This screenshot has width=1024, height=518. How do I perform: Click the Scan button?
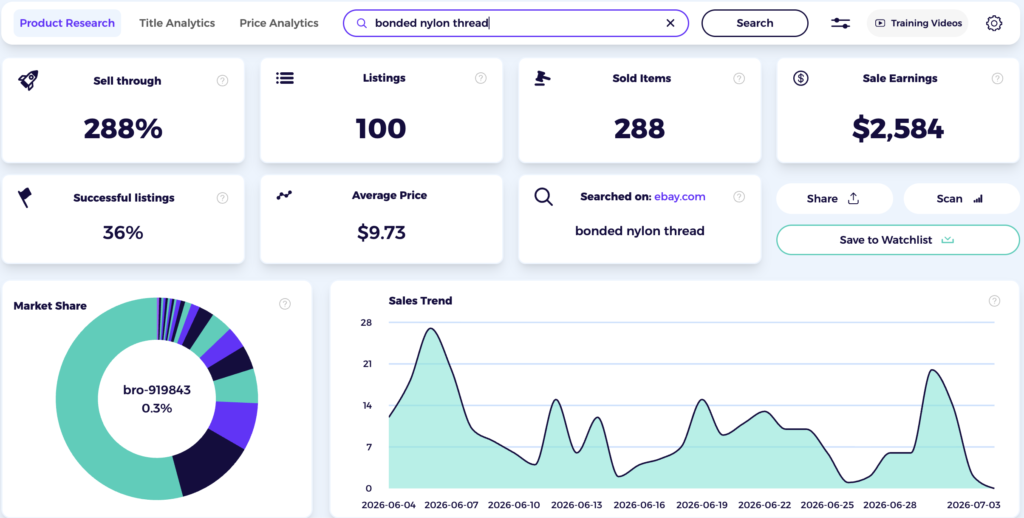tap(961, 199)
